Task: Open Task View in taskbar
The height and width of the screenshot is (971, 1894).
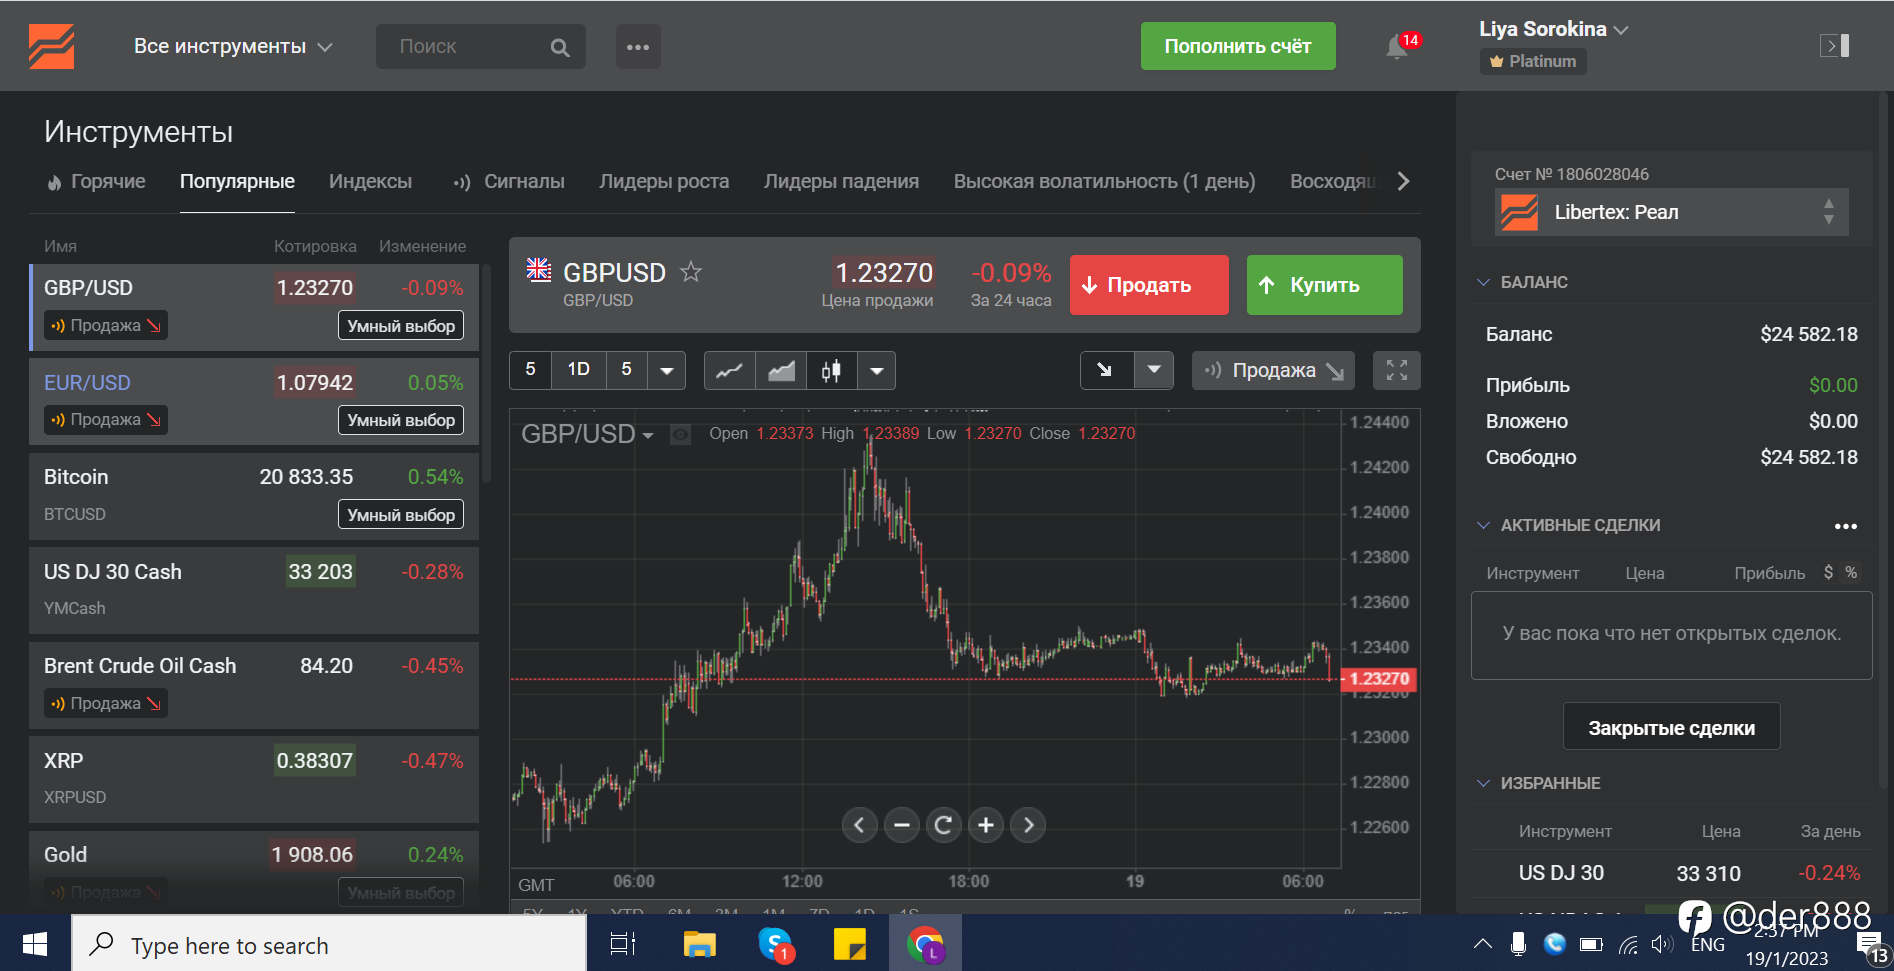Action: click(623, 944)
